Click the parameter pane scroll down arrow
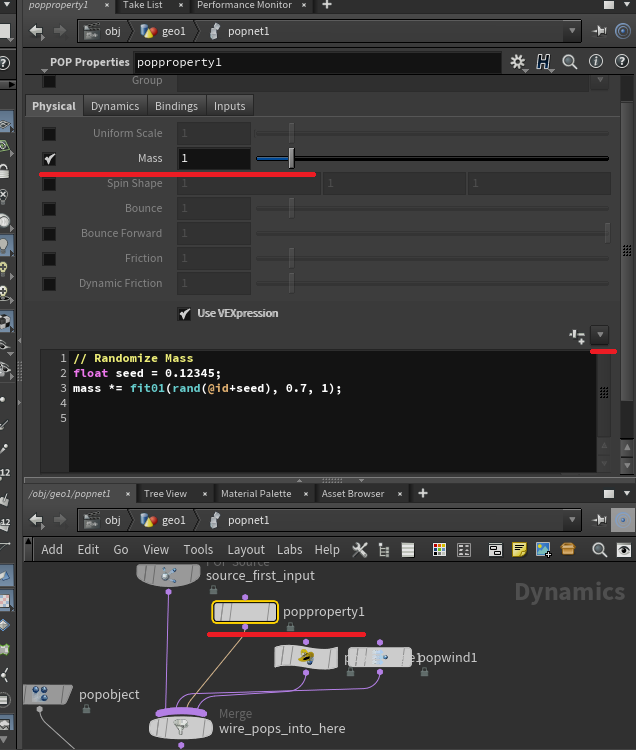 tap(627, 465)
